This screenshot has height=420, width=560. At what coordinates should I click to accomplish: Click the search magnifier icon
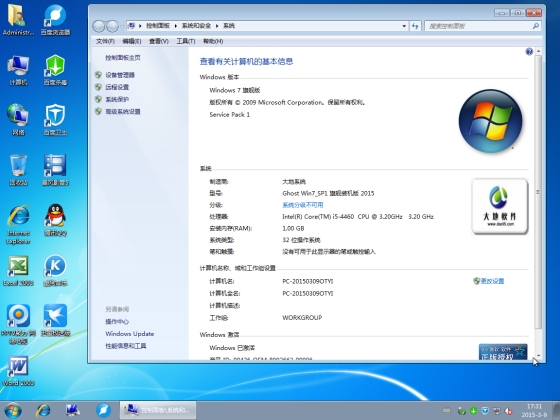[x=535, y=26]
